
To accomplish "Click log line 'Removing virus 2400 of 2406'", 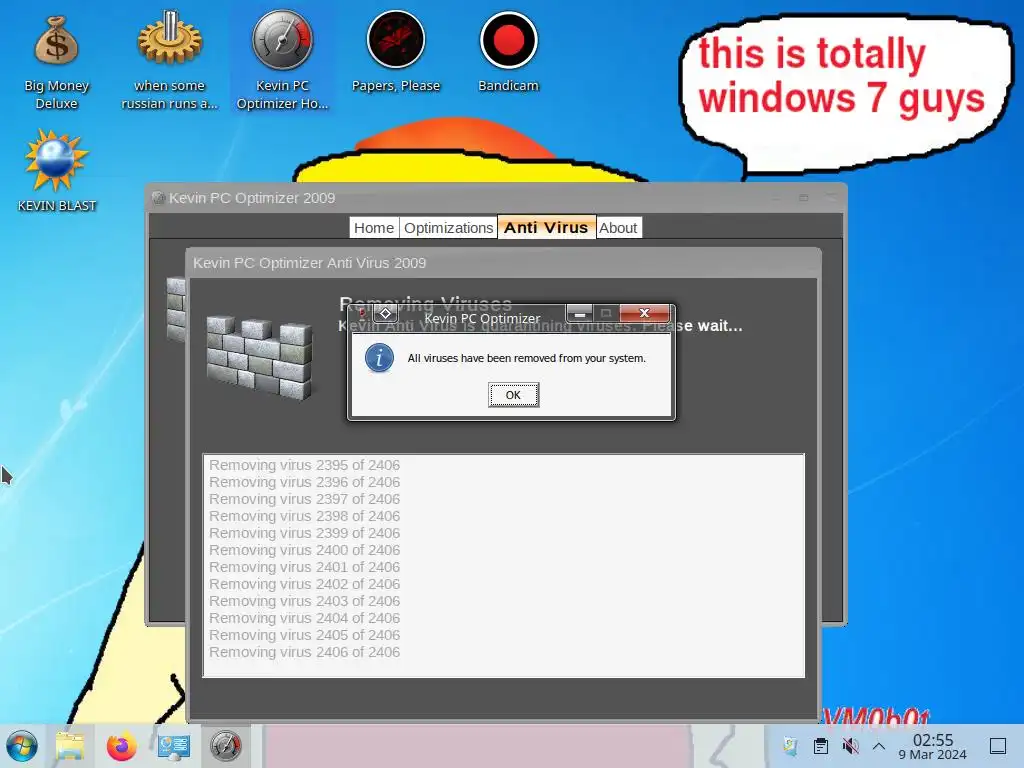I will click(x=304, y=550).
